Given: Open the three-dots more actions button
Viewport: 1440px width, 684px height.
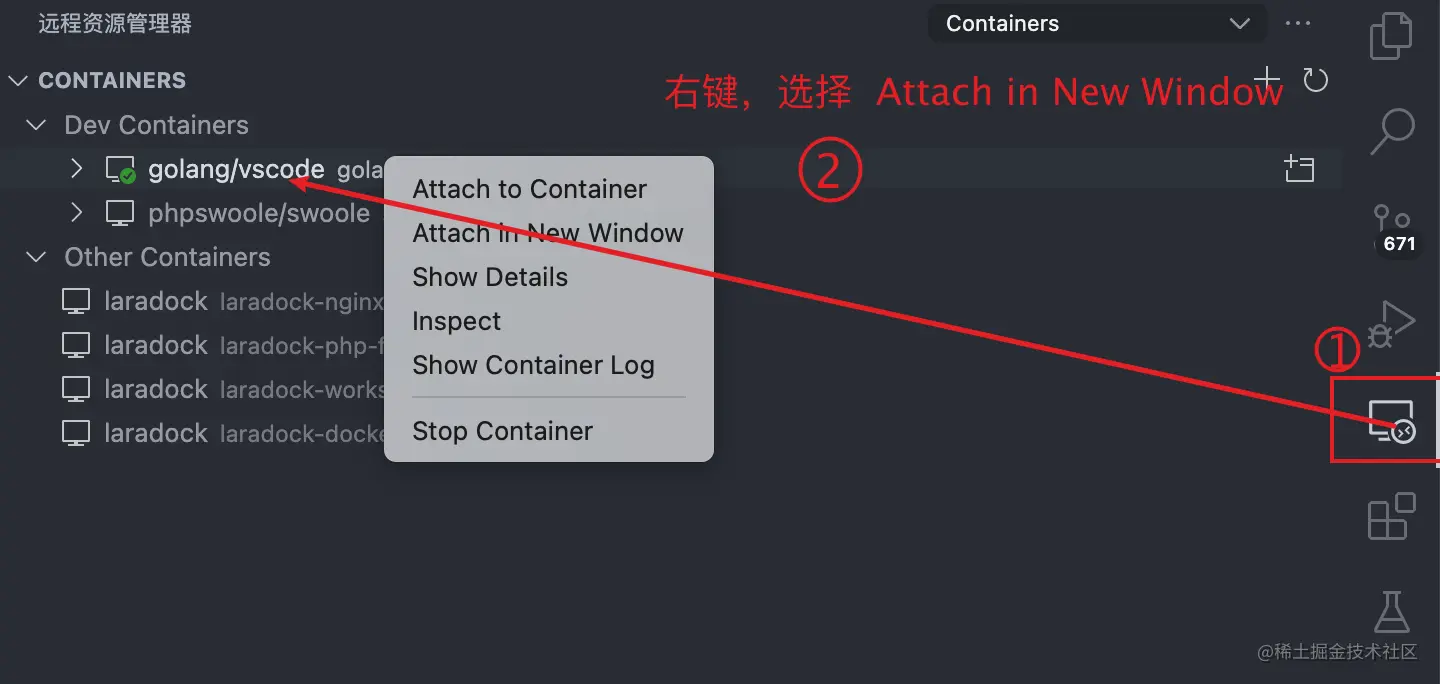Looking at the screenshot, I should 1298,24.
